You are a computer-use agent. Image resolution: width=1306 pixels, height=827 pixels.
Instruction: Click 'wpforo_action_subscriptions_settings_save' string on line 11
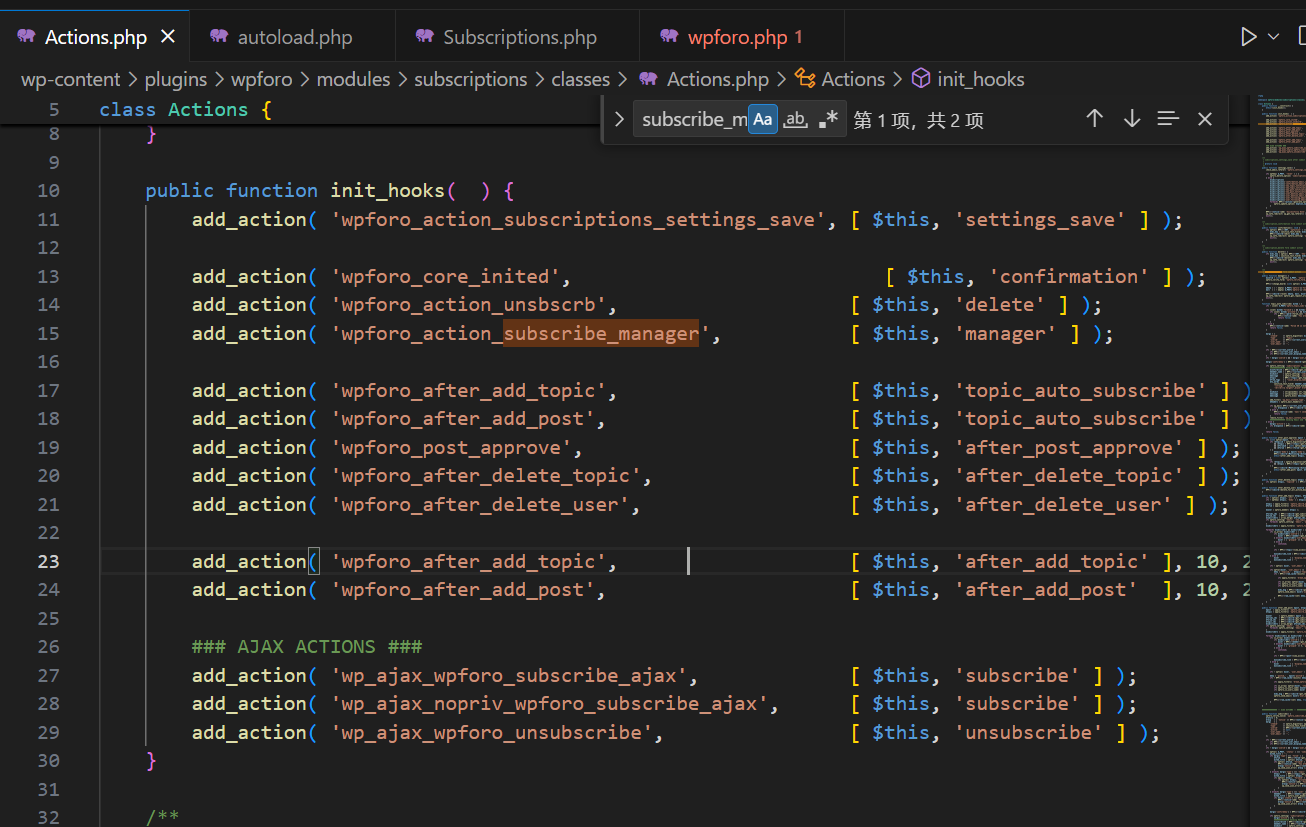click(579, 220)
